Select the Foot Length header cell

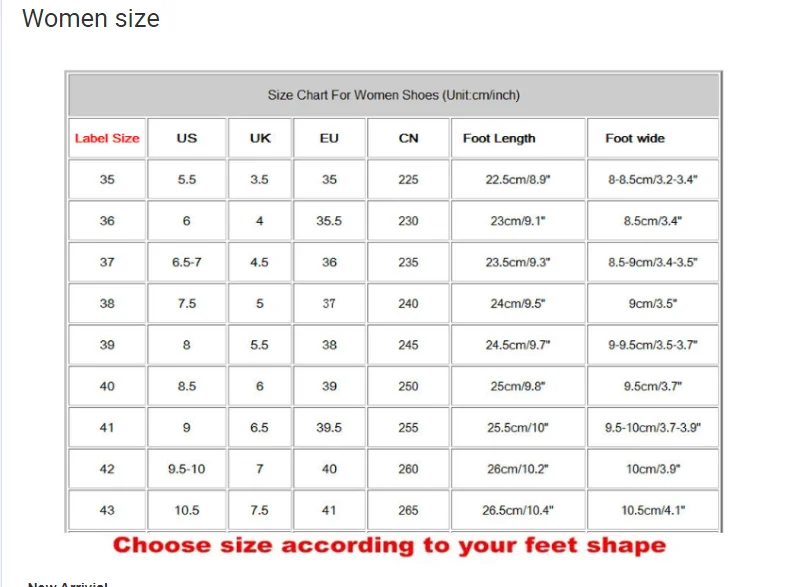tap(518, 138)
